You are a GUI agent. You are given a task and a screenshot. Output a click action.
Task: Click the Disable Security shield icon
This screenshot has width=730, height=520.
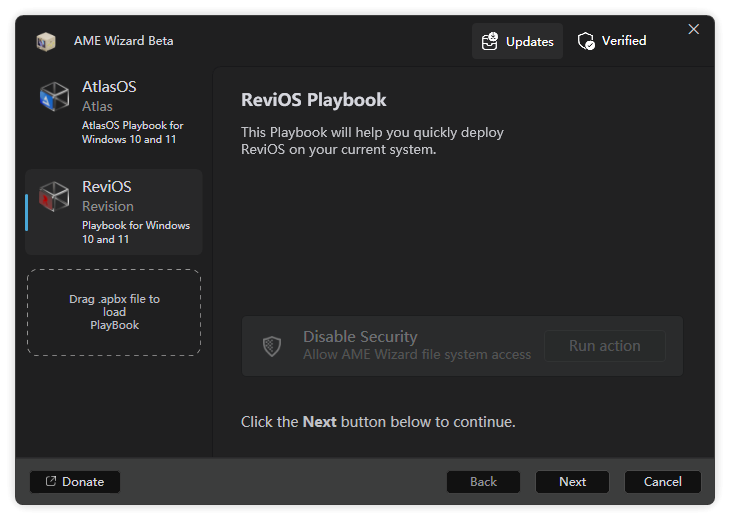tap(272, 346)
